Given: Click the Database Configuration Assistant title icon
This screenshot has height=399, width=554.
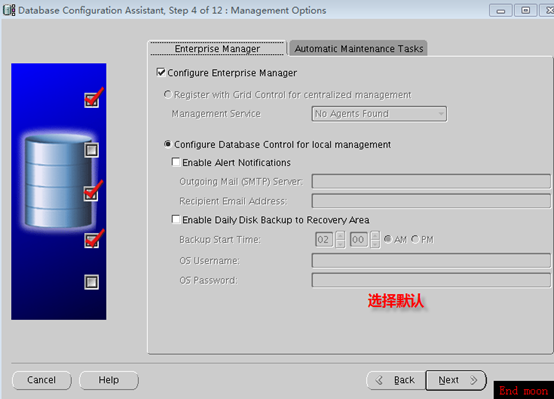Looking at the screenshot, I should 9,10.
